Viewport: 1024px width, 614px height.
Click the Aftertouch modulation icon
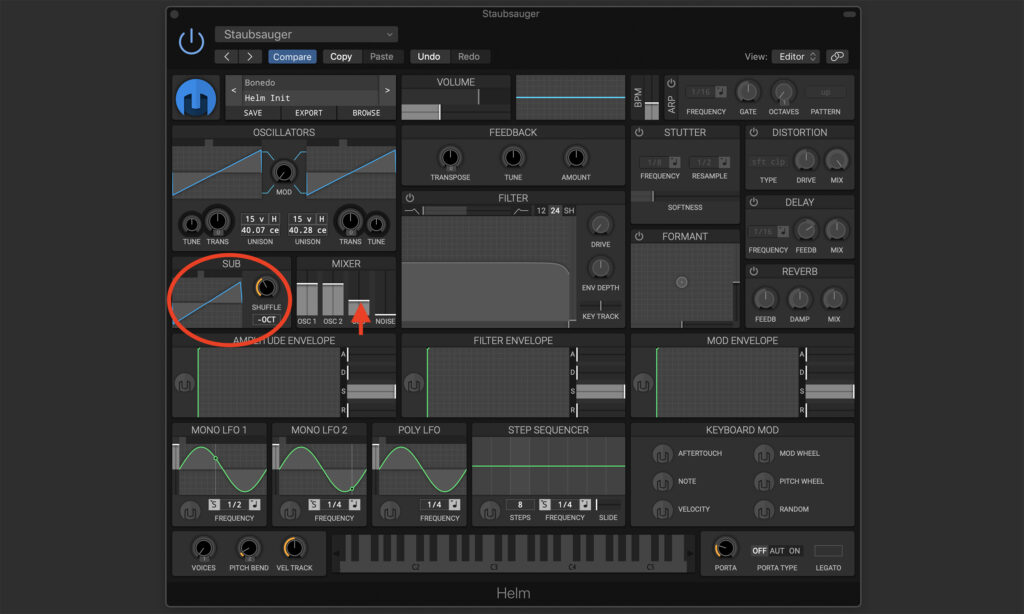pyautogui.click(x=662, y=453)
